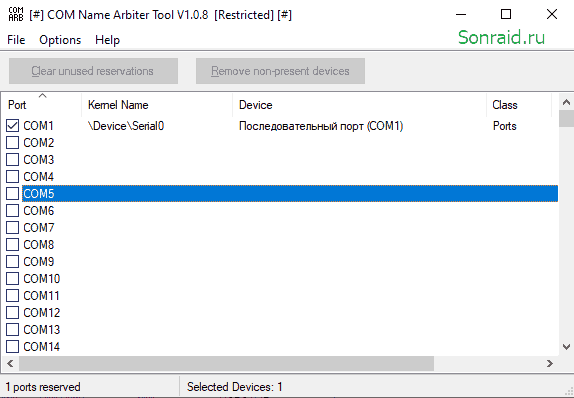Check the COM6 checkbox
Image resolution: width=574 pixels, height=398 pixels.
12,211
